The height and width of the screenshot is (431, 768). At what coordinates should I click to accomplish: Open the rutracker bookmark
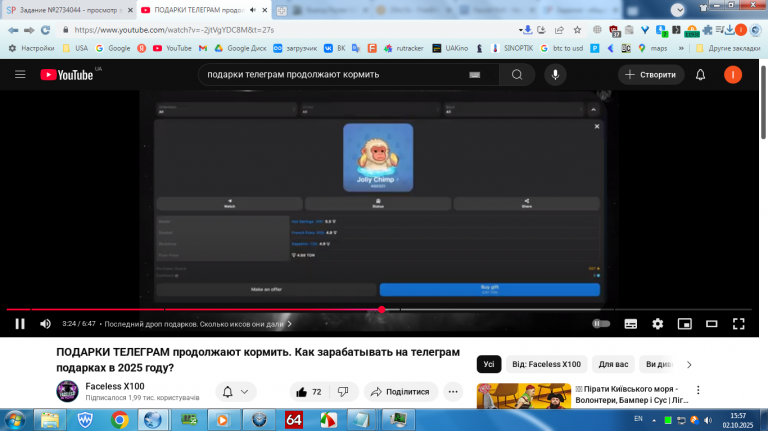(404, 48)
